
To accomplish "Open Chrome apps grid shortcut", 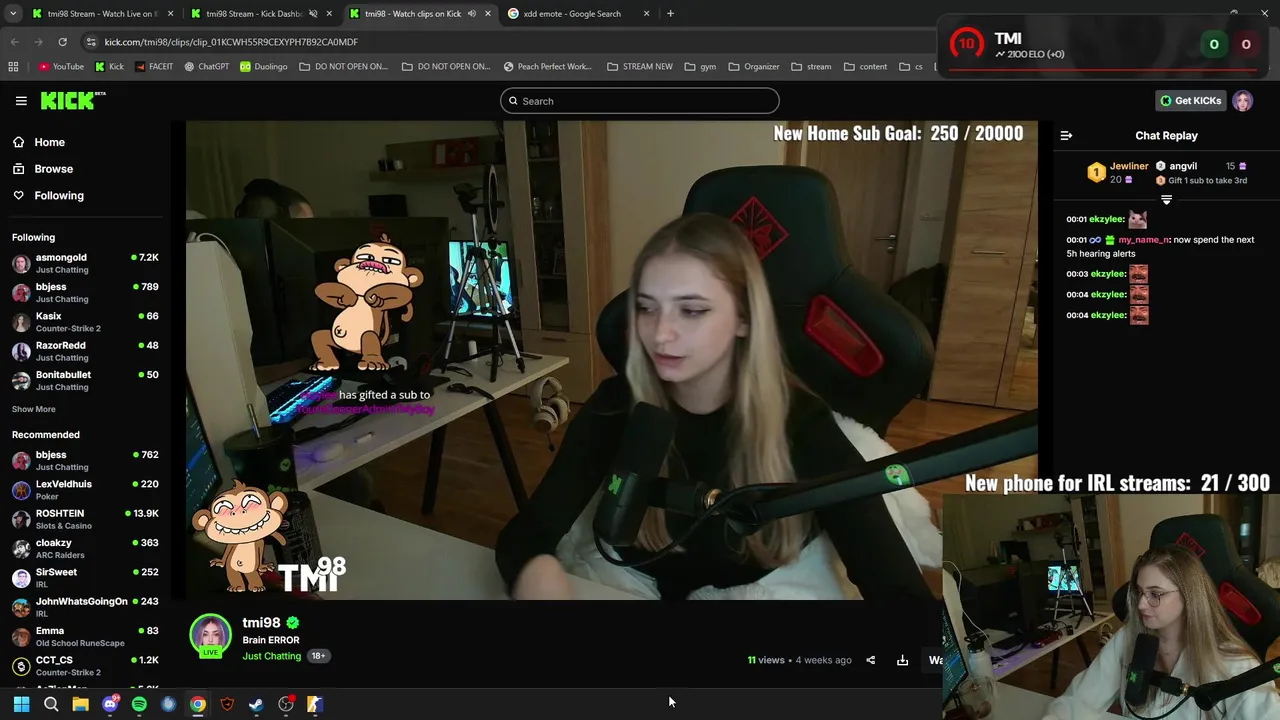I will pyautogui.click(x=13, y=67).
